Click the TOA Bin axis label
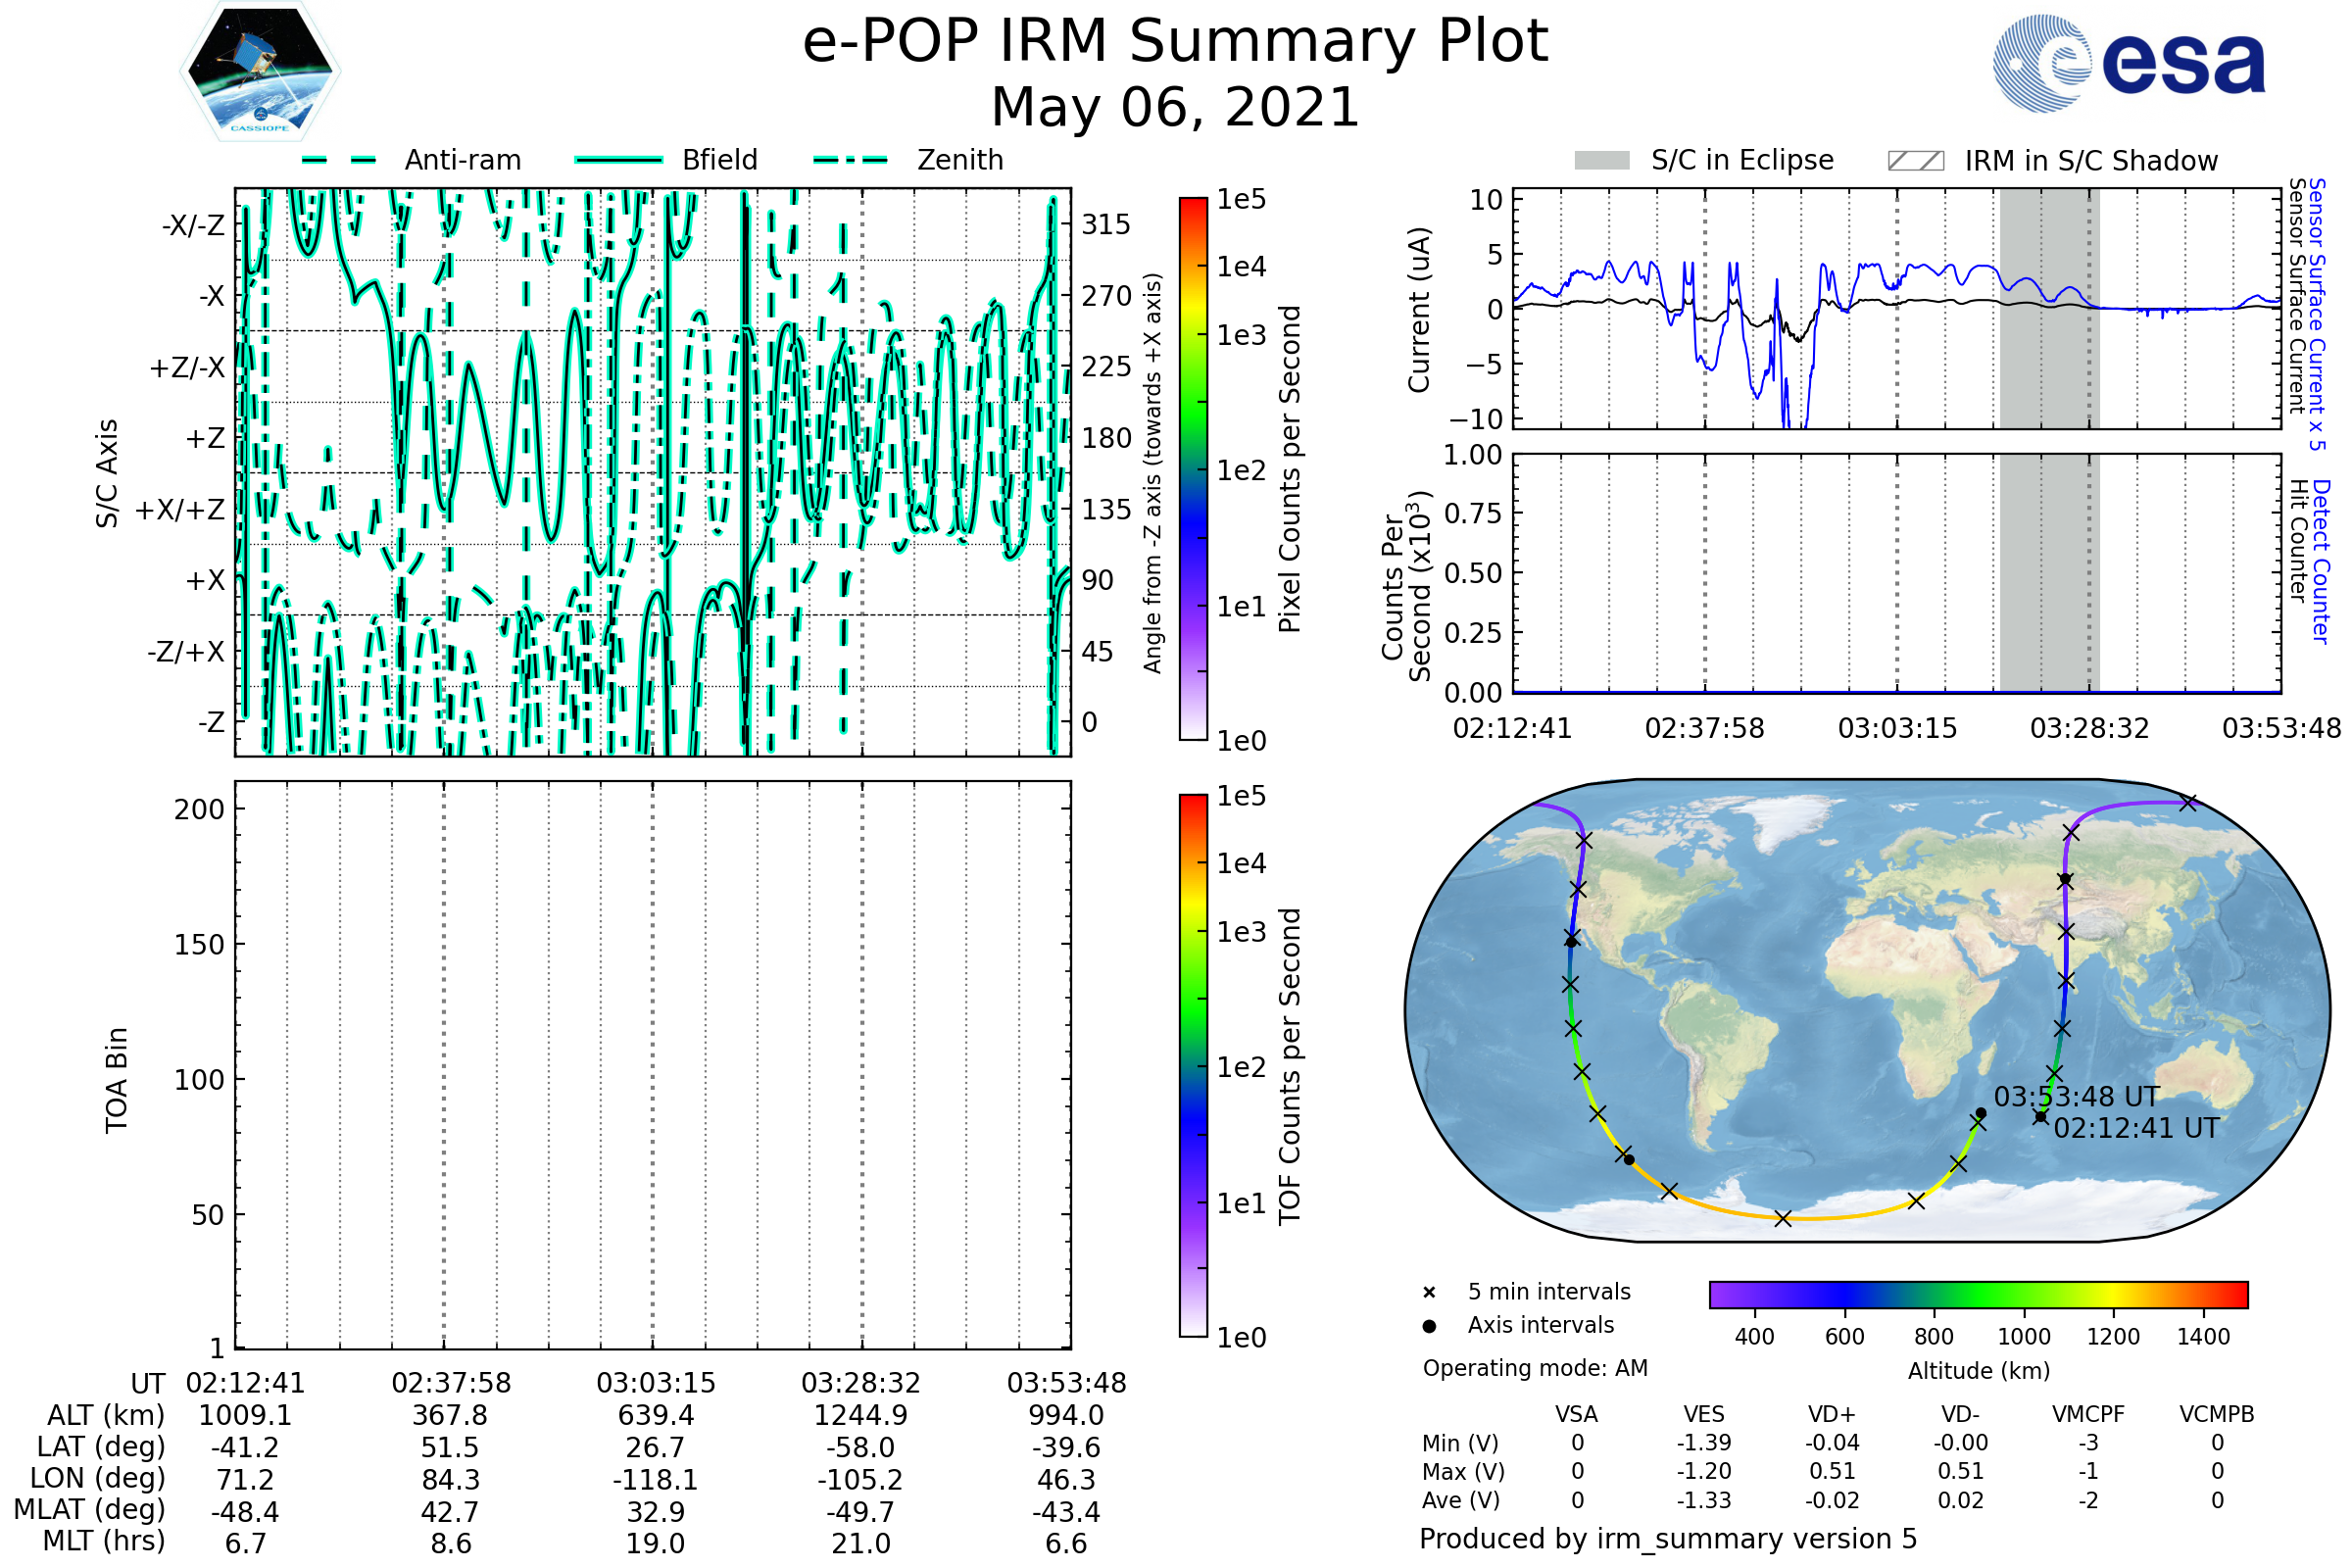The width and height of the screenshot is (2352, 1568). coord(117,1079)
